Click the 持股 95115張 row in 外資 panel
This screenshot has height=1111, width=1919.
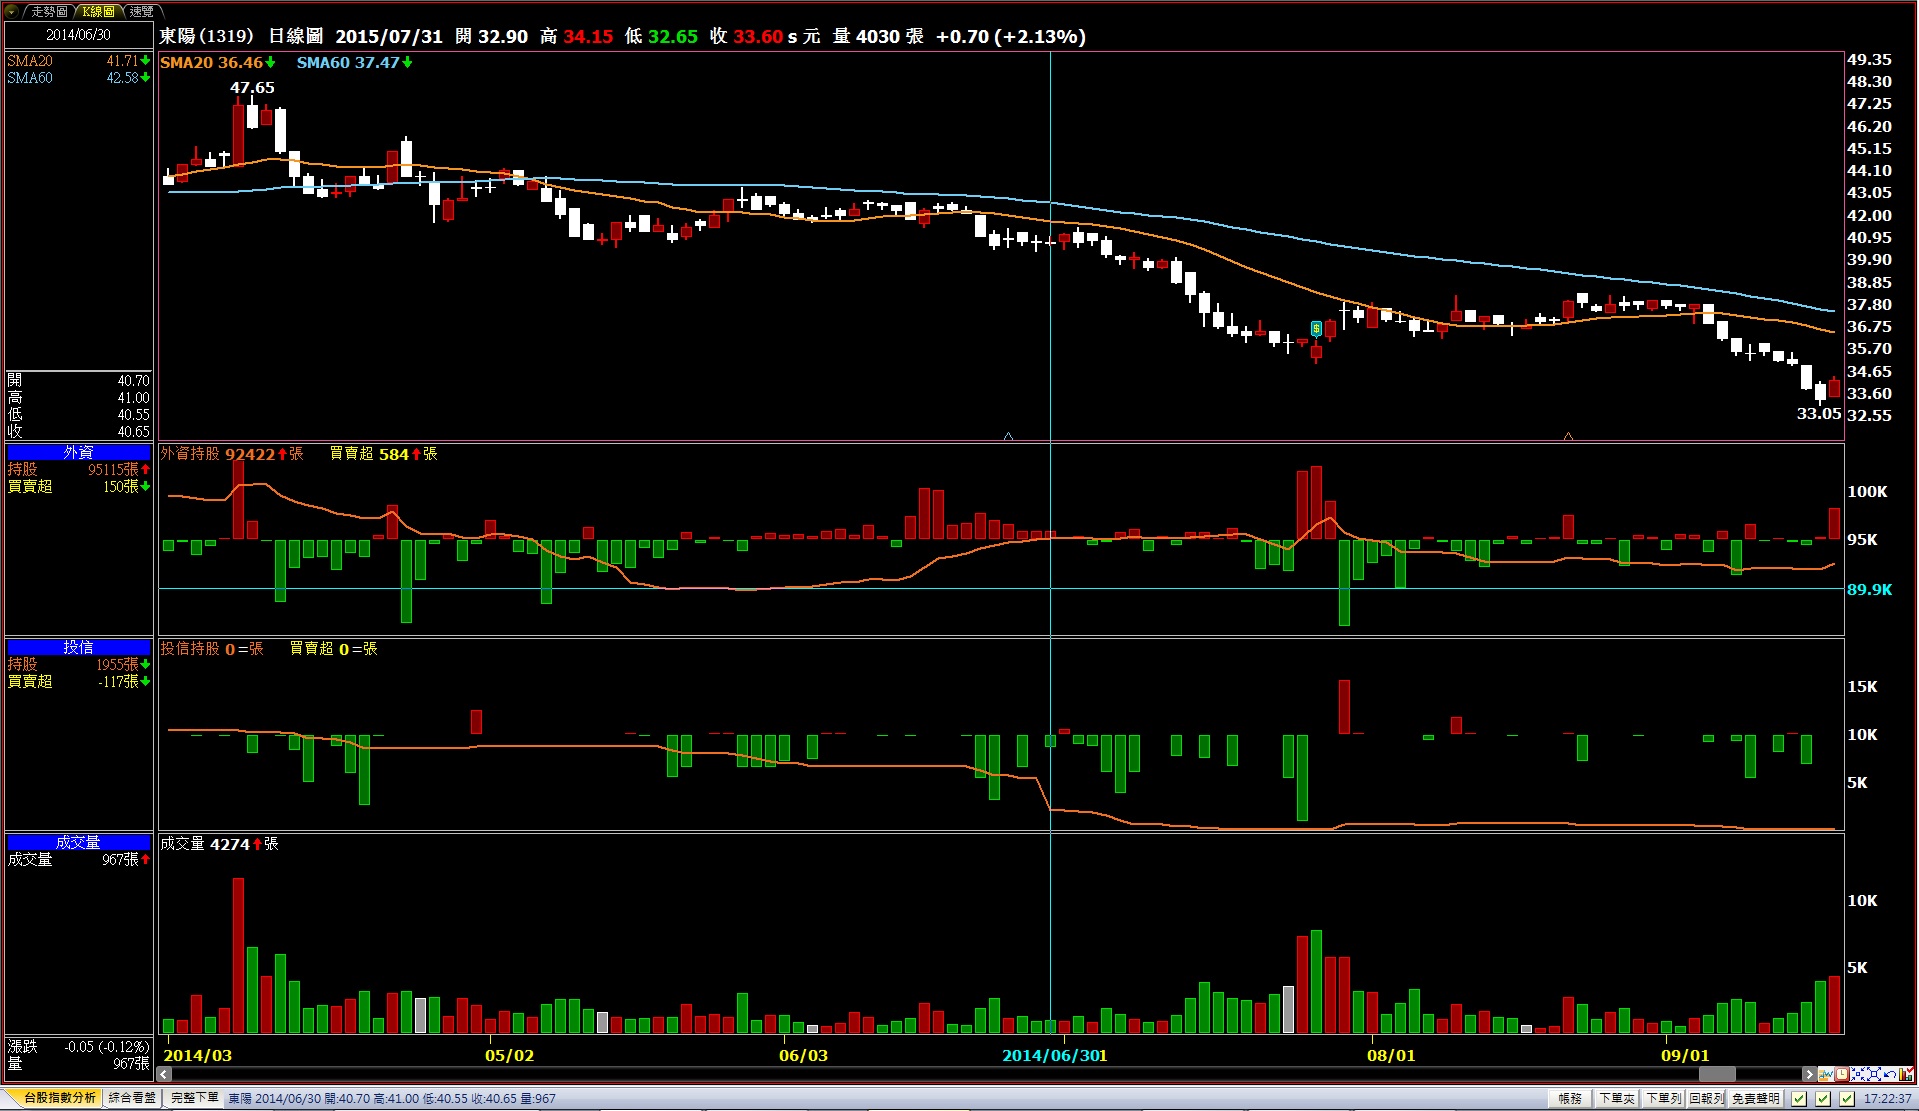[79, 469]
